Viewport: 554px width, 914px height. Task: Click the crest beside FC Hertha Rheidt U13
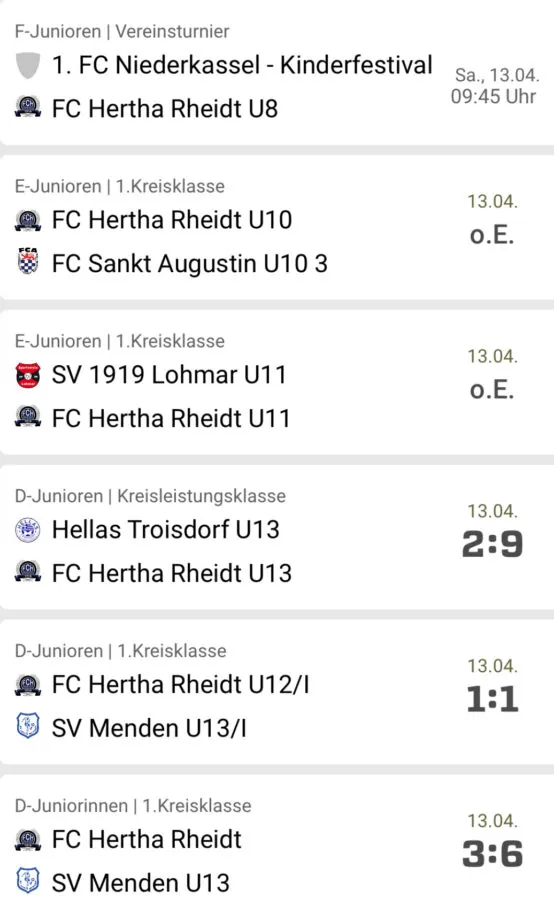click(27, 572)
